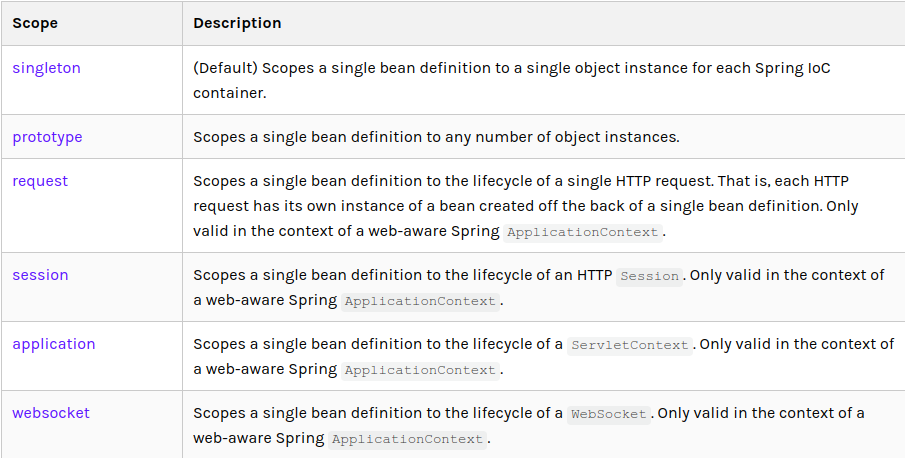The height and width of the screenshot is (458, 905).
Task: Click the WebSocket code label
Action: tap(608, 414)
